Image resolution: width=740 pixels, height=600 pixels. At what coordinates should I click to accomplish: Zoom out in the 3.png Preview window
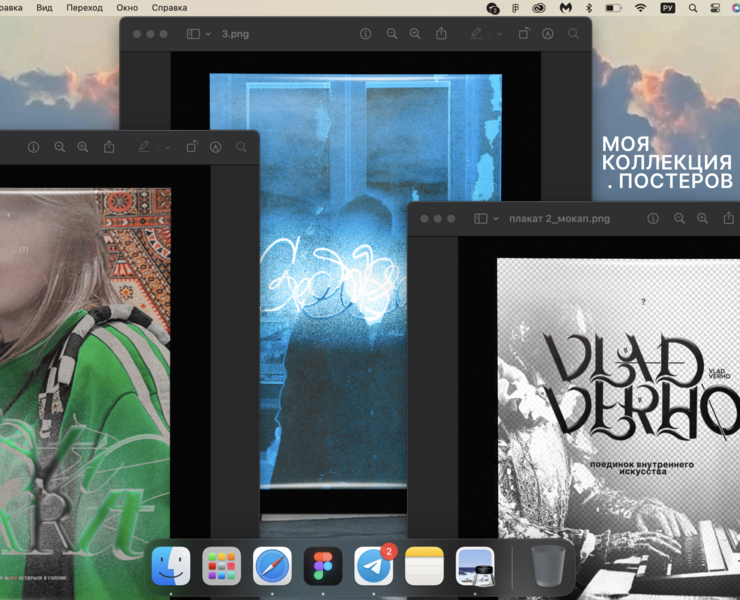tap(392, 34)
